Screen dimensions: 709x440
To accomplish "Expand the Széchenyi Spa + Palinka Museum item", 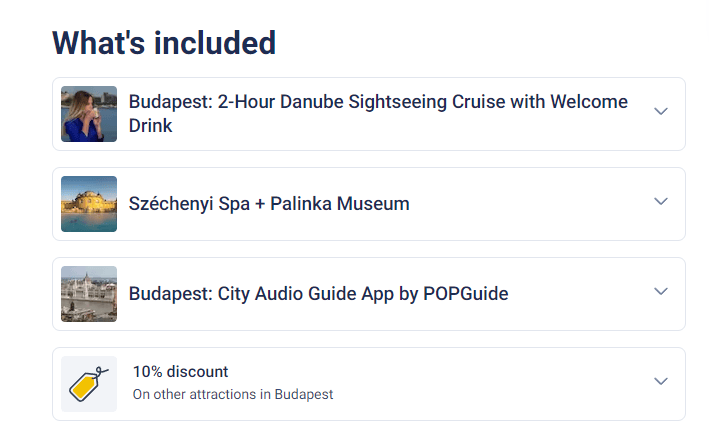I will point(661,201).
